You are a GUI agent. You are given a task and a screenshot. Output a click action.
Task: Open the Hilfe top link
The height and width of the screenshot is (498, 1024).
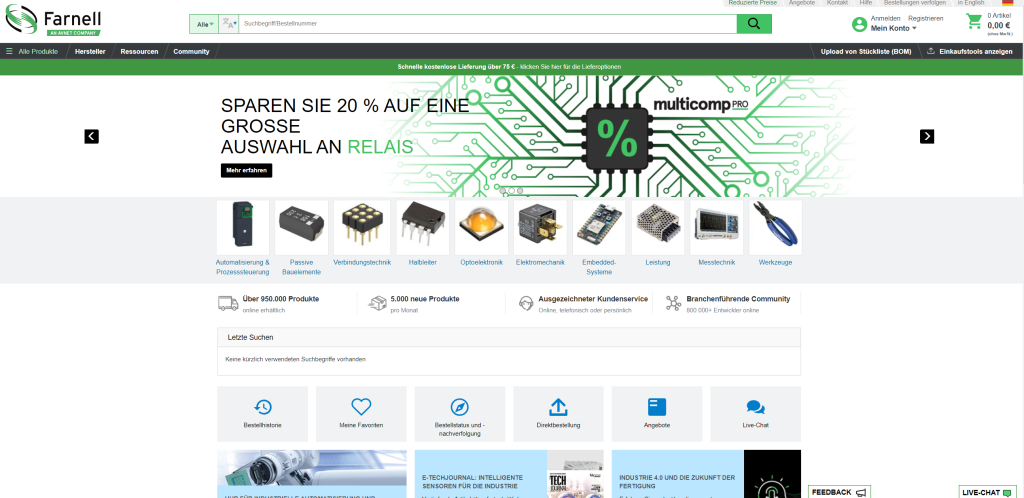(866, 3)
